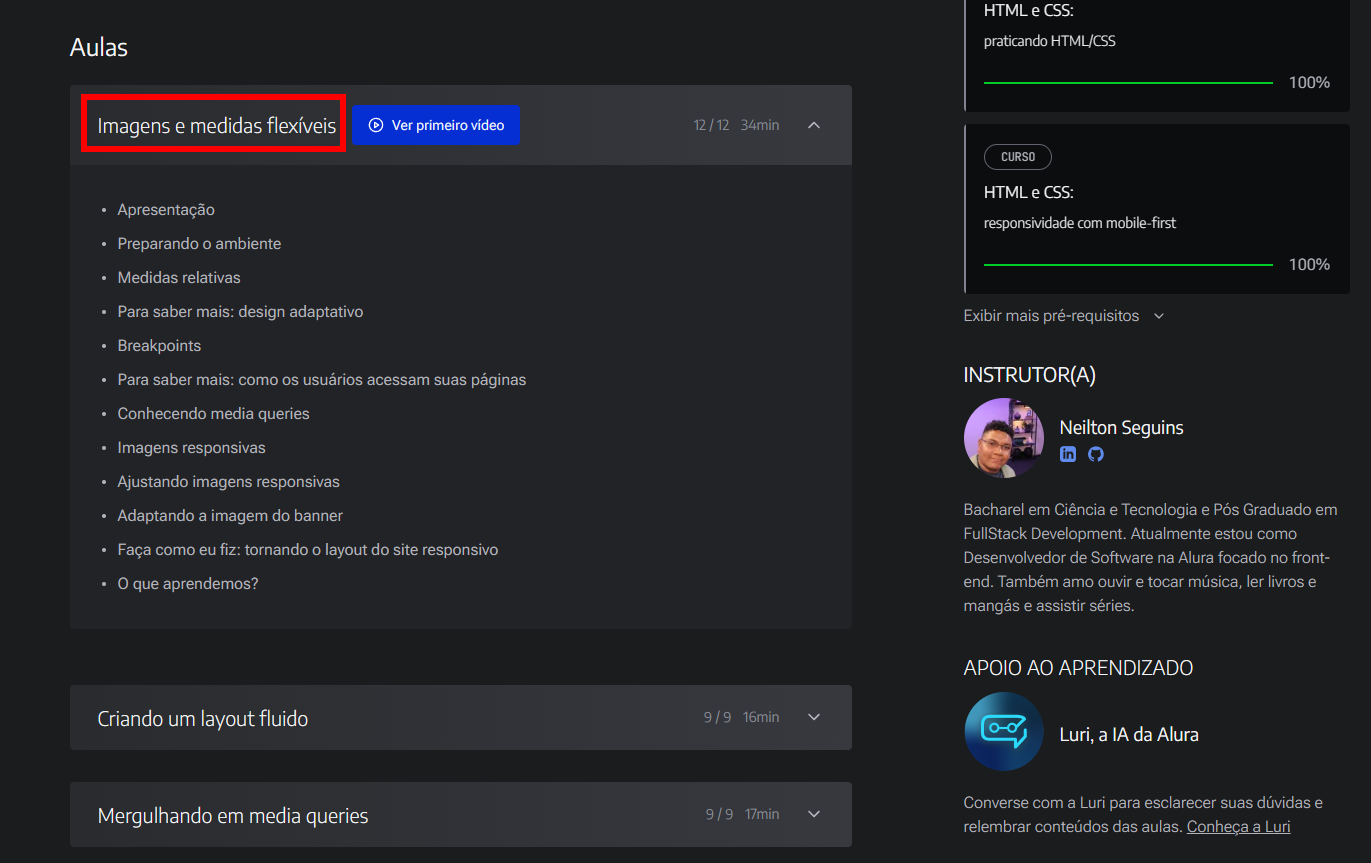The image size is (1371, 863).
Task: Click the Neilton Seguins instructor name
Action: click(1121, 427)
